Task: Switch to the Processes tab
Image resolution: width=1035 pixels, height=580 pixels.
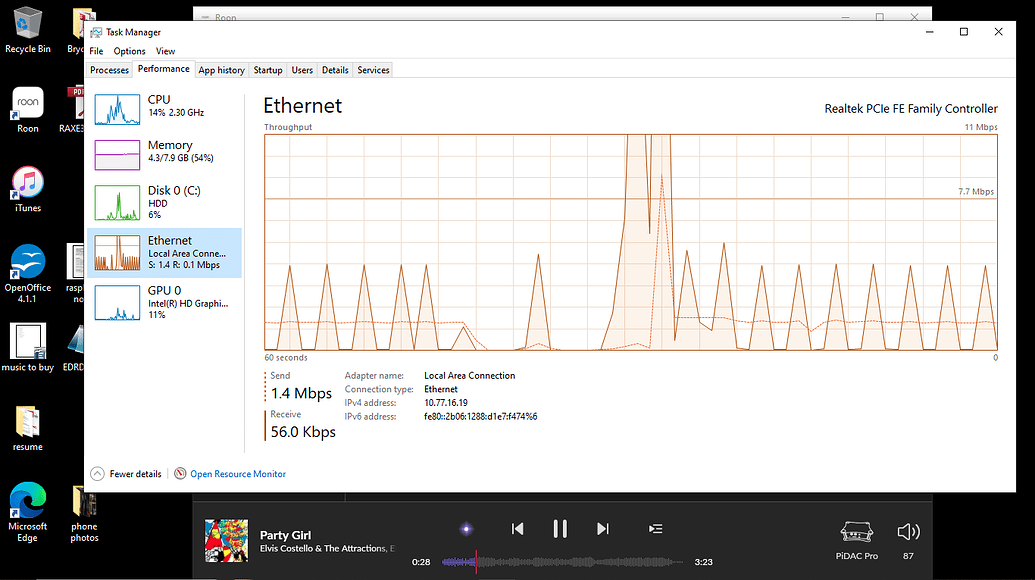Action: tap(108, 70)
